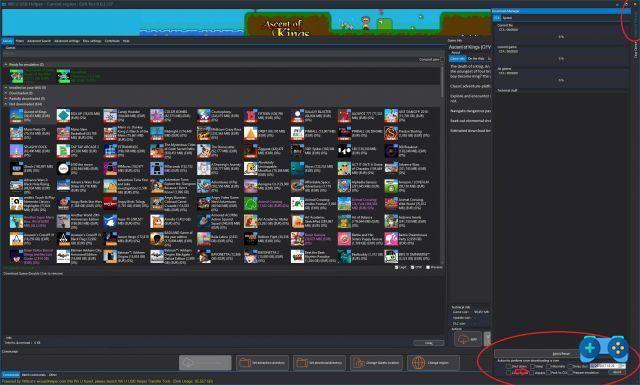Viewport: 640px width, 385px height.
Task: Toggle the Compact view checkbox
Action: (x=442, y=60)
